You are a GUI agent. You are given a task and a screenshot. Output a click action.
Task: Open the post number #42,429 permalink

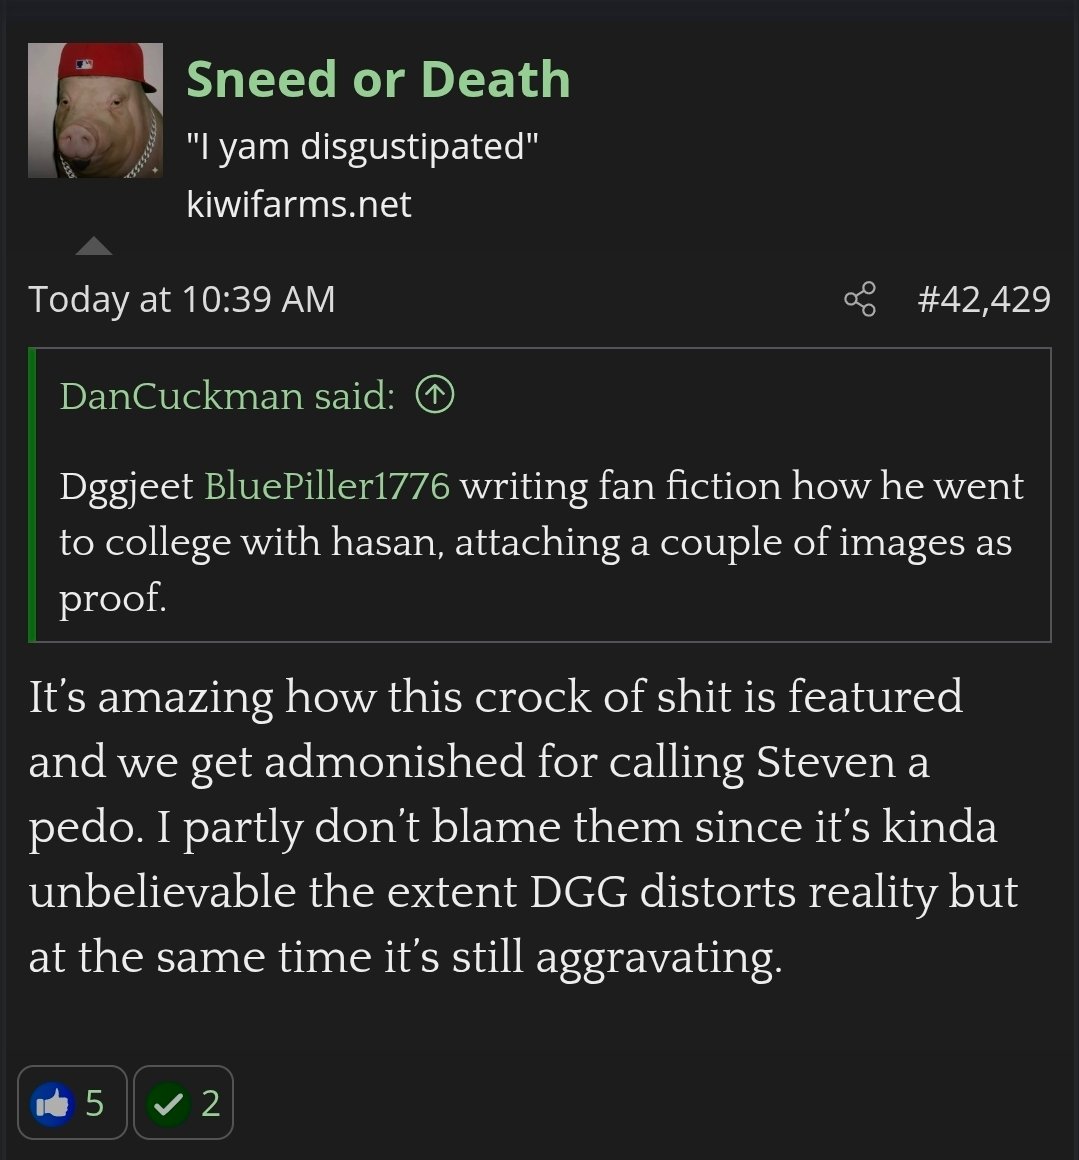[984, 299]
